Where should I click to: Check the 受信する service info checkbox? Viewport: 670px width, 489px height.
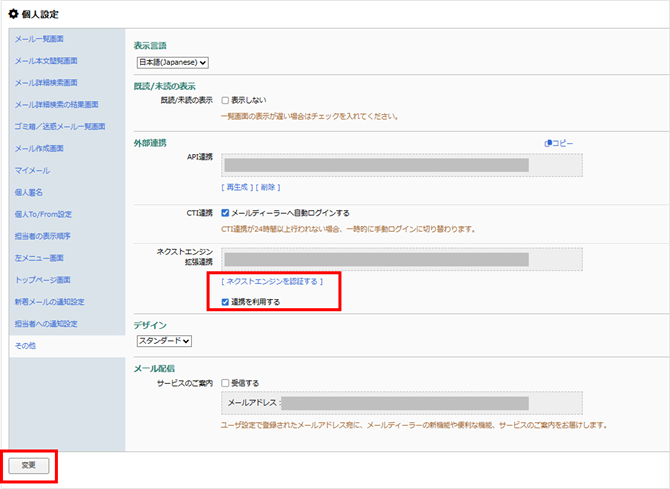(x=225, y=383)
